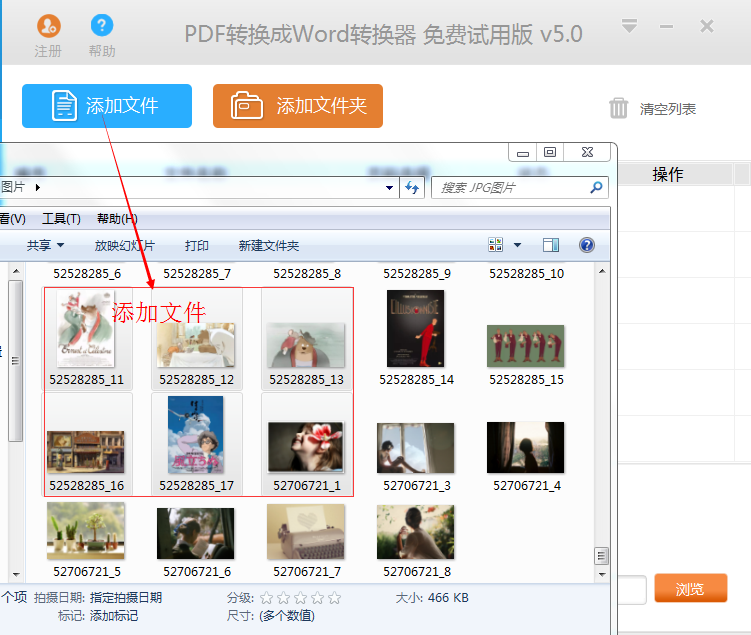This screenshot has width=751, height=635.
Task: Click the file list scrollbar thumb
Action: (602, 556)
